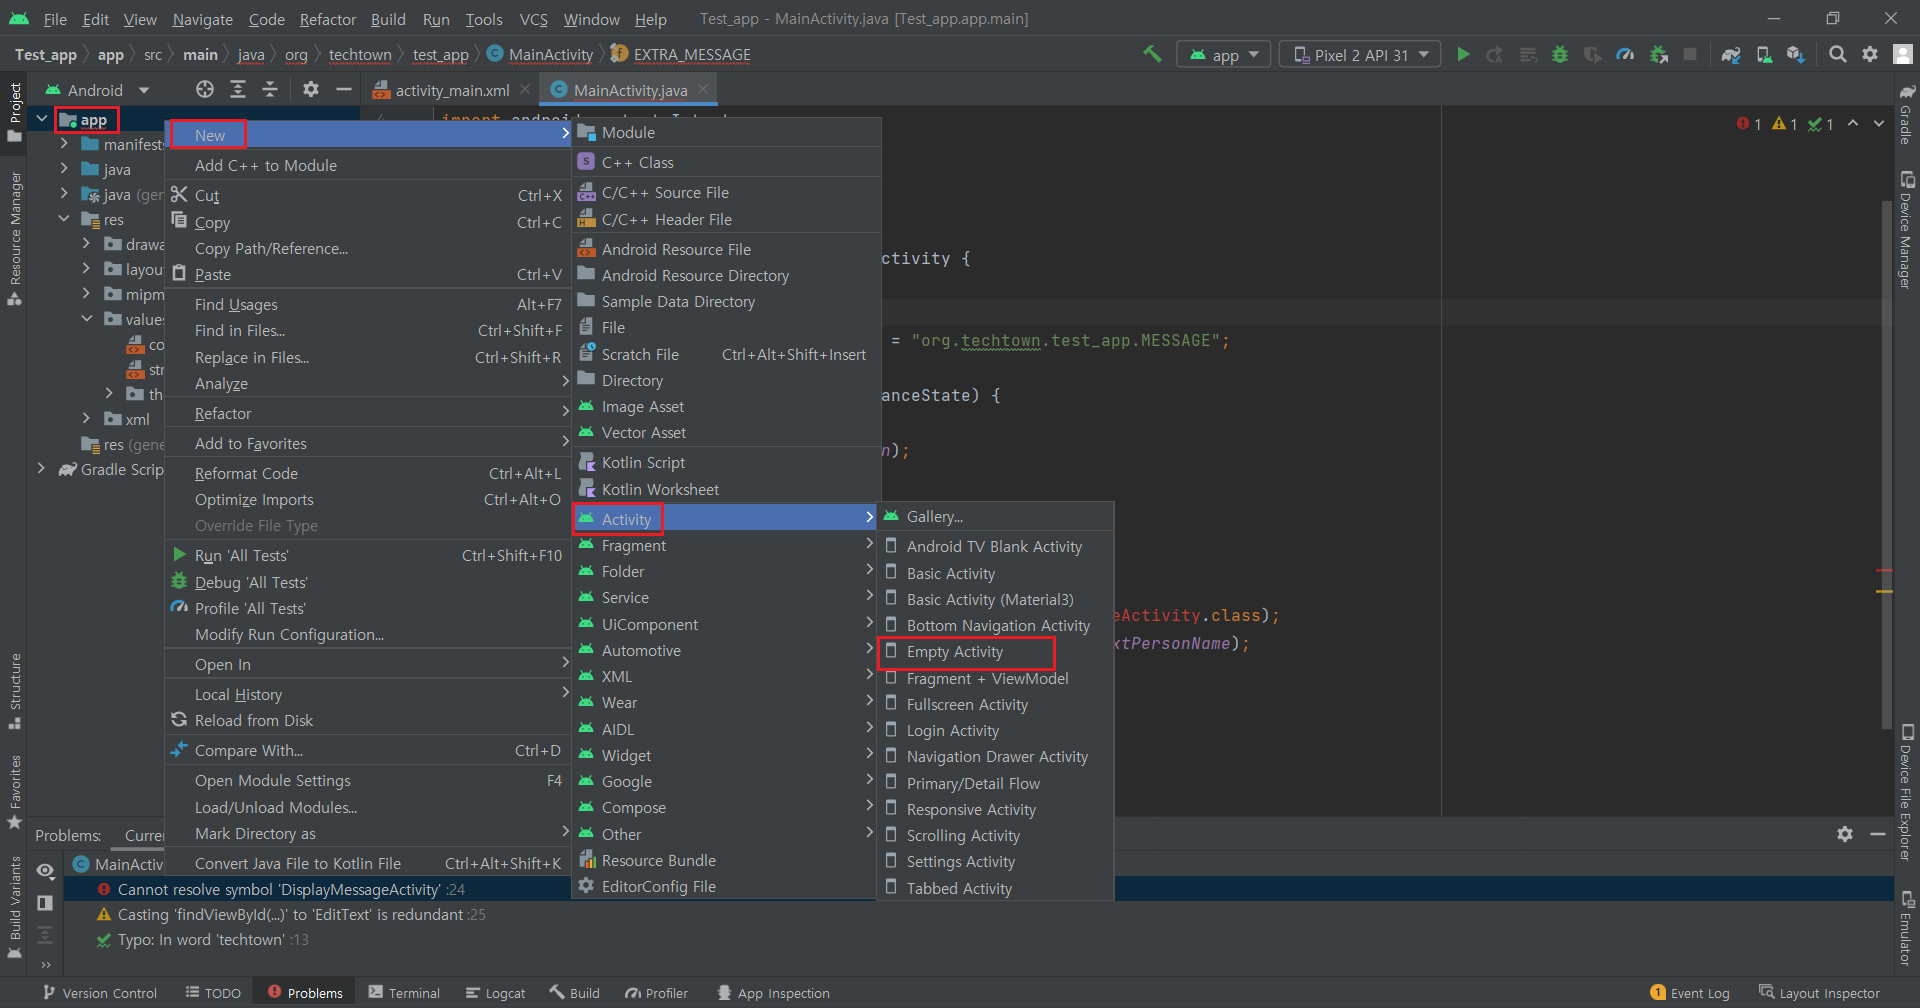Image resolution: width=1920 pixels, height=1008 pixels.
Task: Open project panel options gear
Action: point(311,89)
